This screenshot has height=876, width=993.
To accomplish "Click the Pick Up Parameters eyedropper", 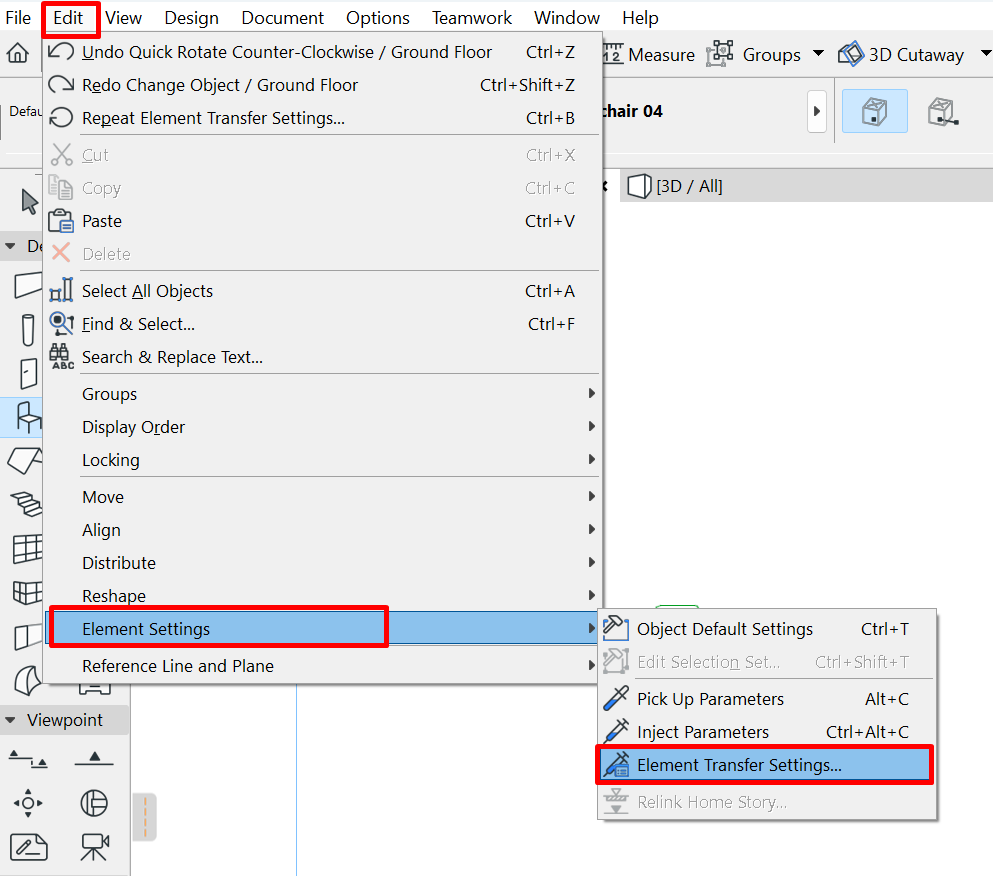I will [616, 699].
